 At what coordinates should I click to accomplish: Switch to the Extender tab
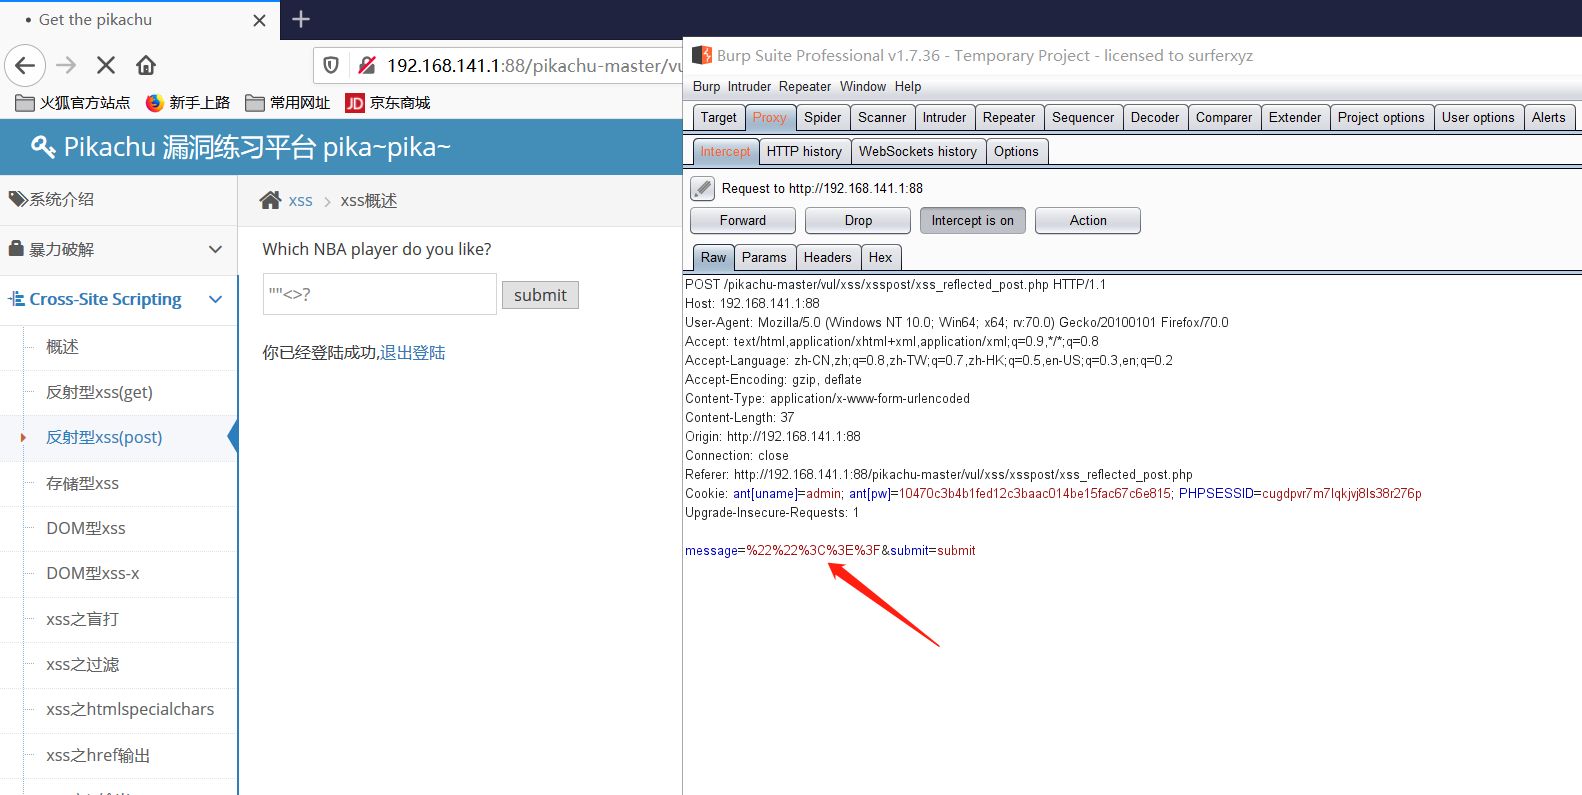point(1295,117)
